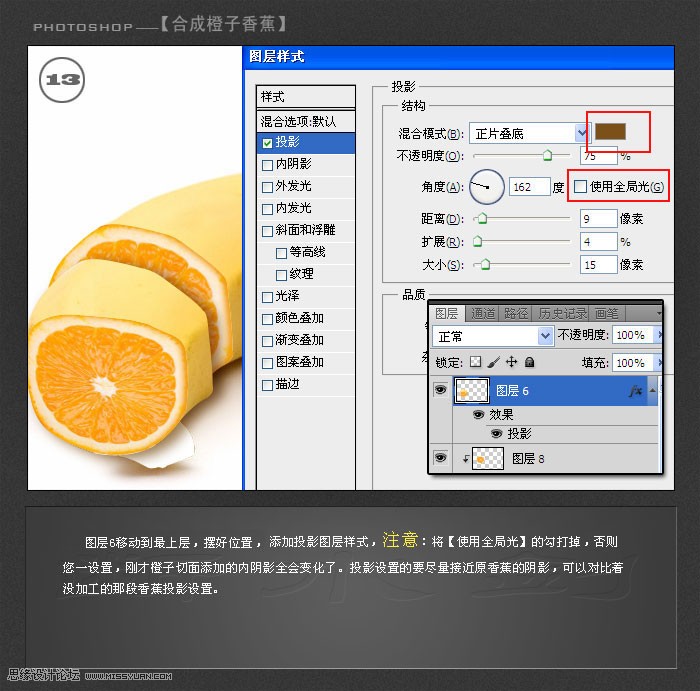
Task: Enable 纹理 checkbox
Action: point(281,275)
